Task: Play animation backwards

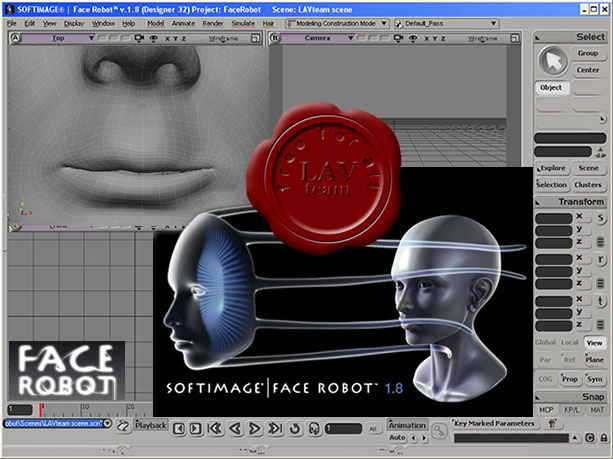Action: click(235, 429)
